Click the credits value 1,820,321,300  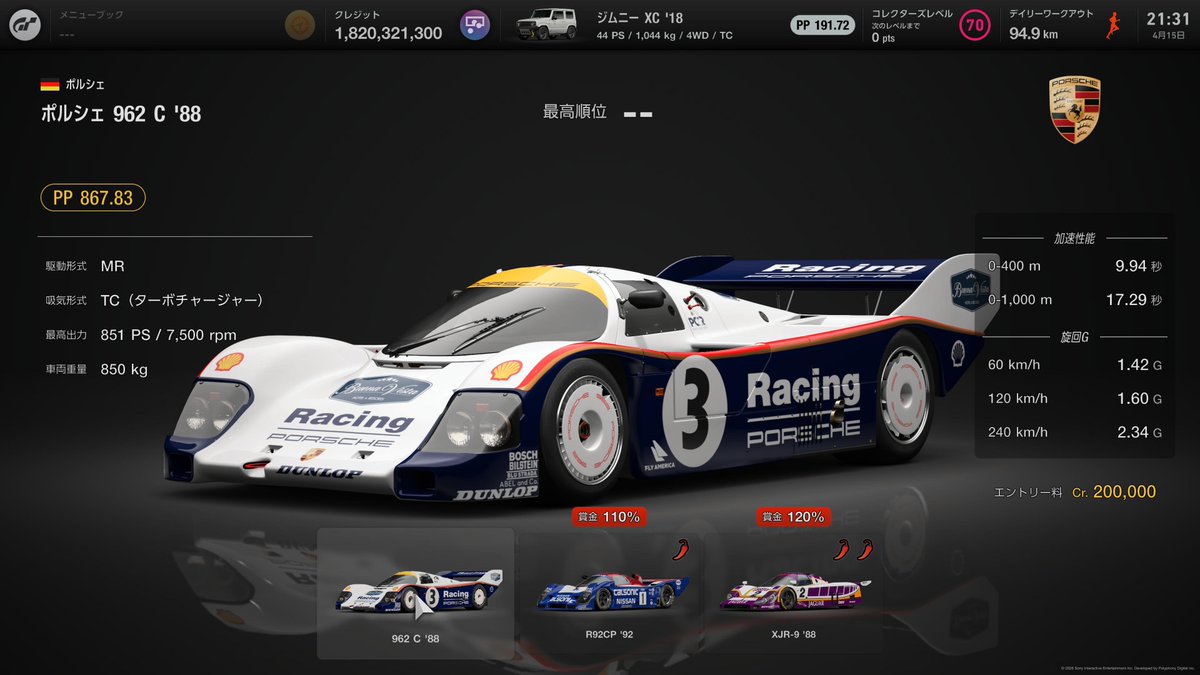click(x=388, y=33)
